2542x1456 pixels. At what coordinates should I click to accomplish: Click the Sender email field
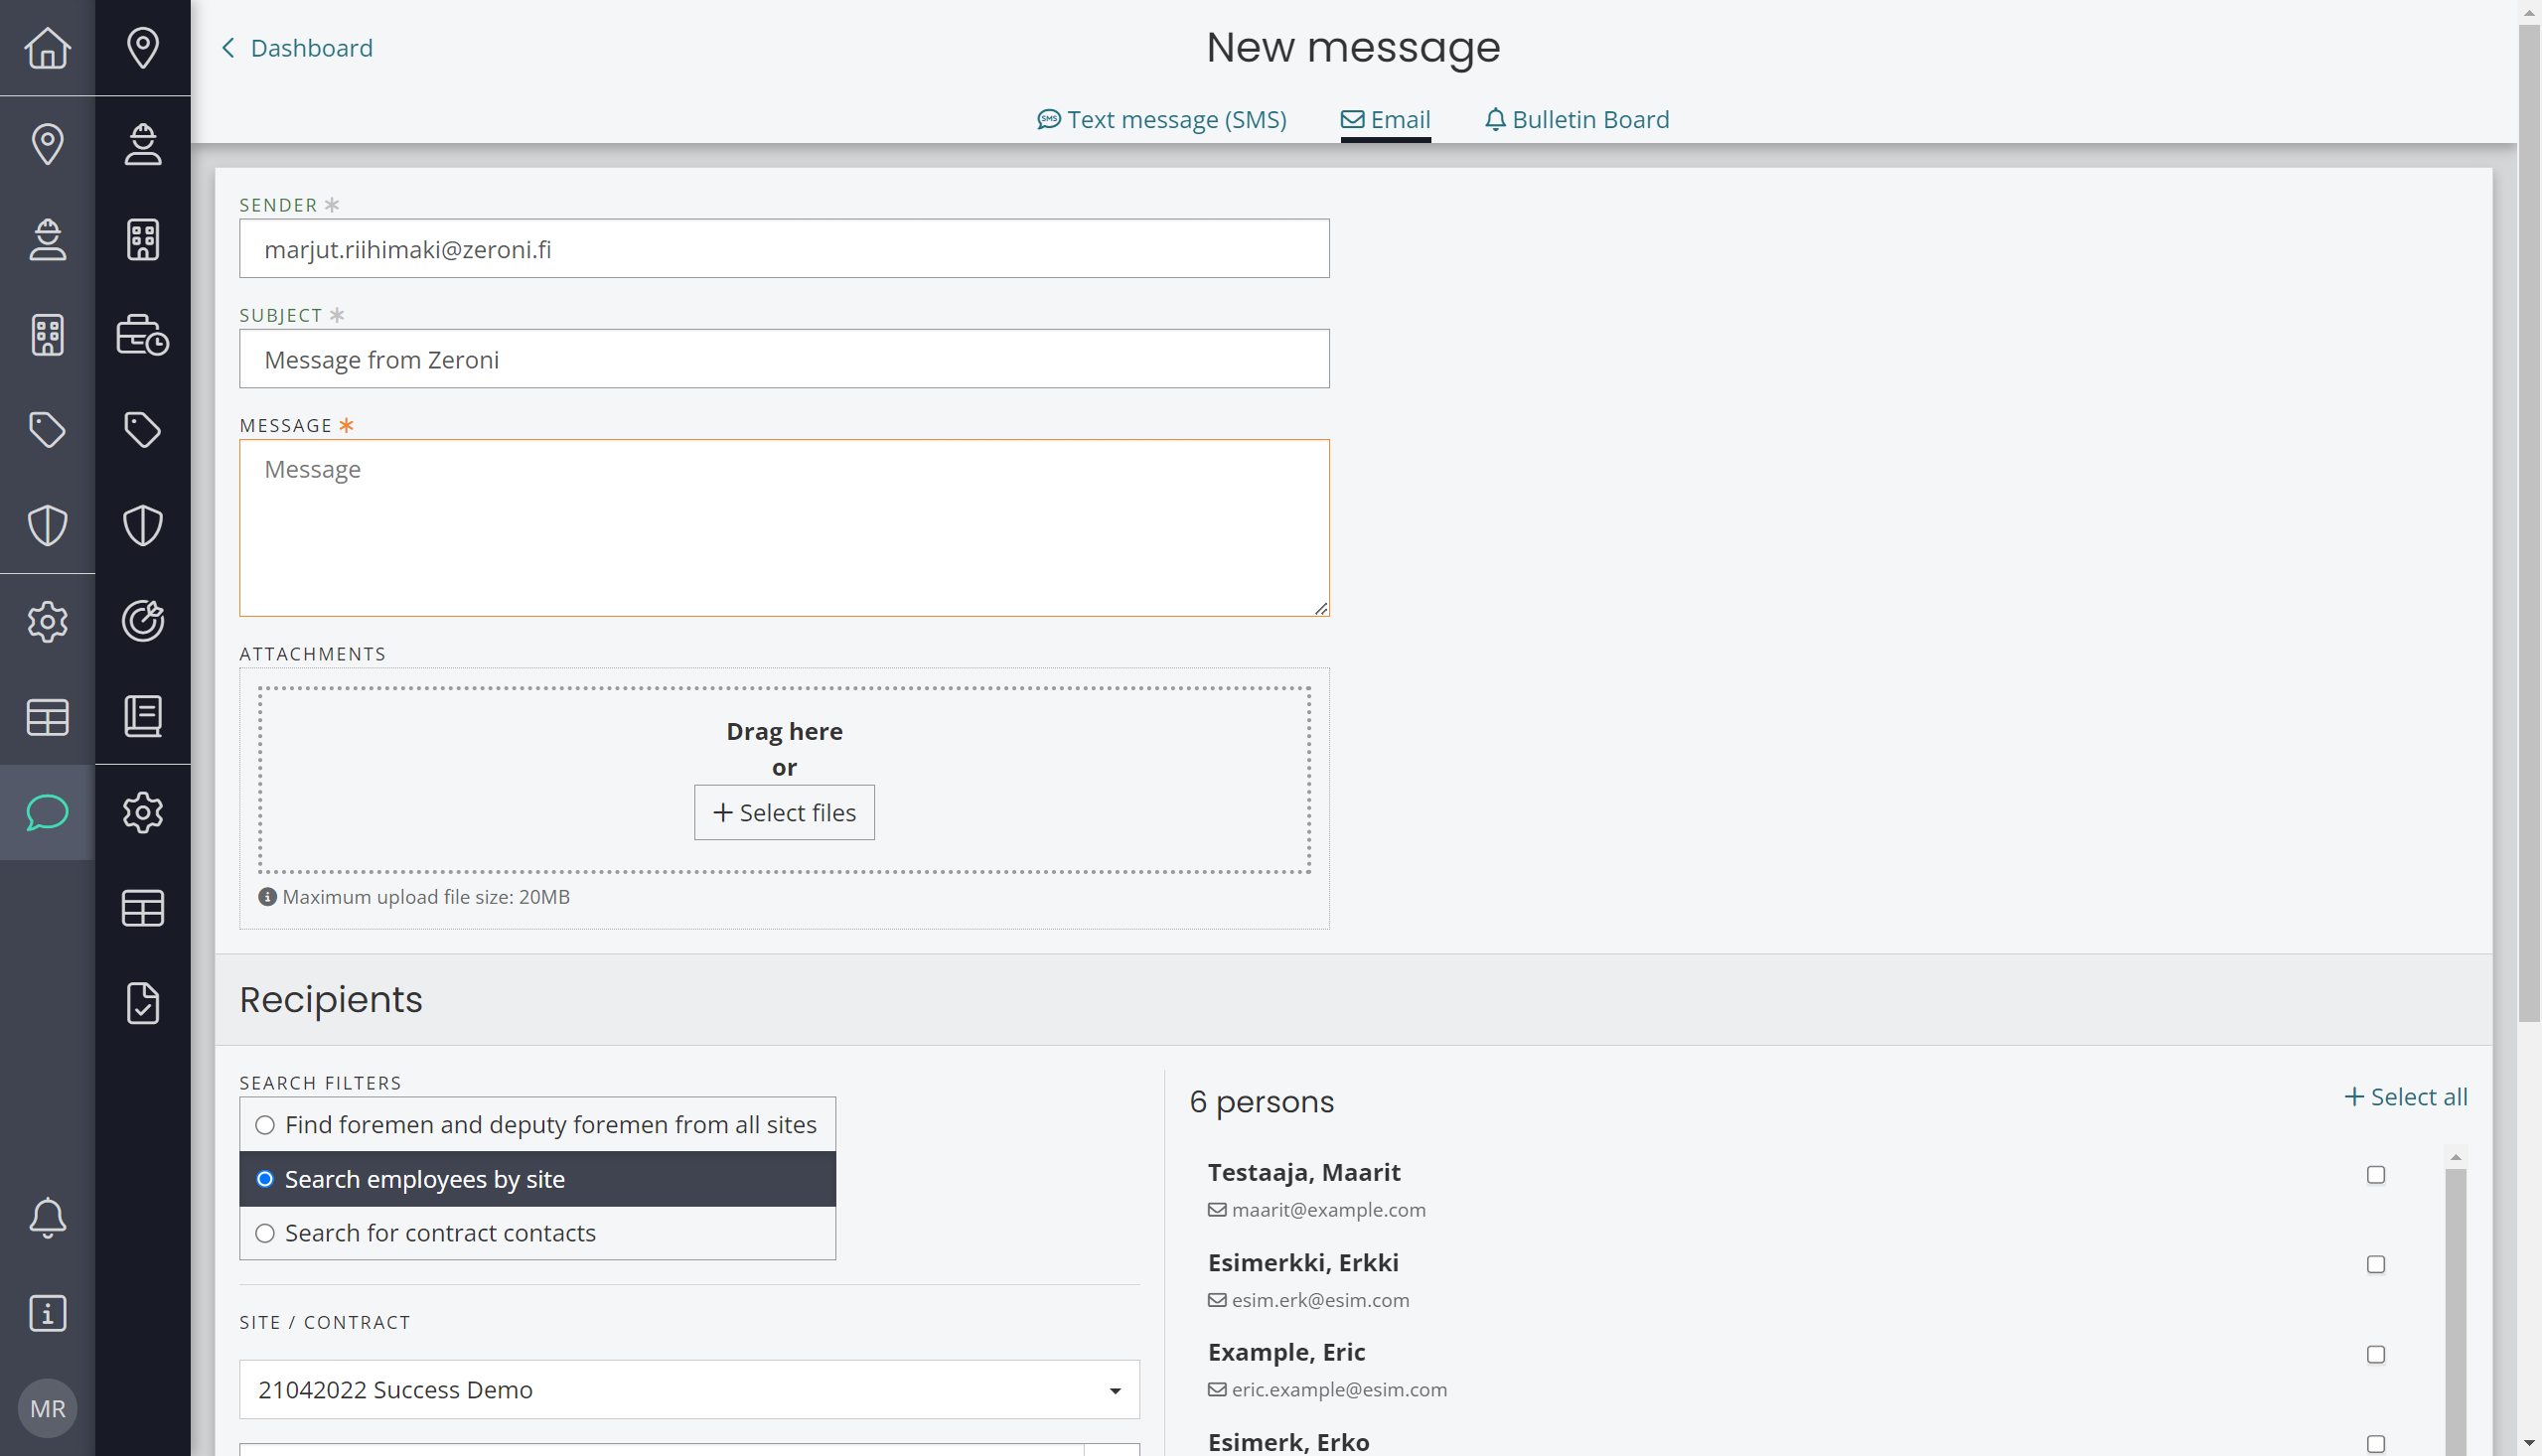785,248
